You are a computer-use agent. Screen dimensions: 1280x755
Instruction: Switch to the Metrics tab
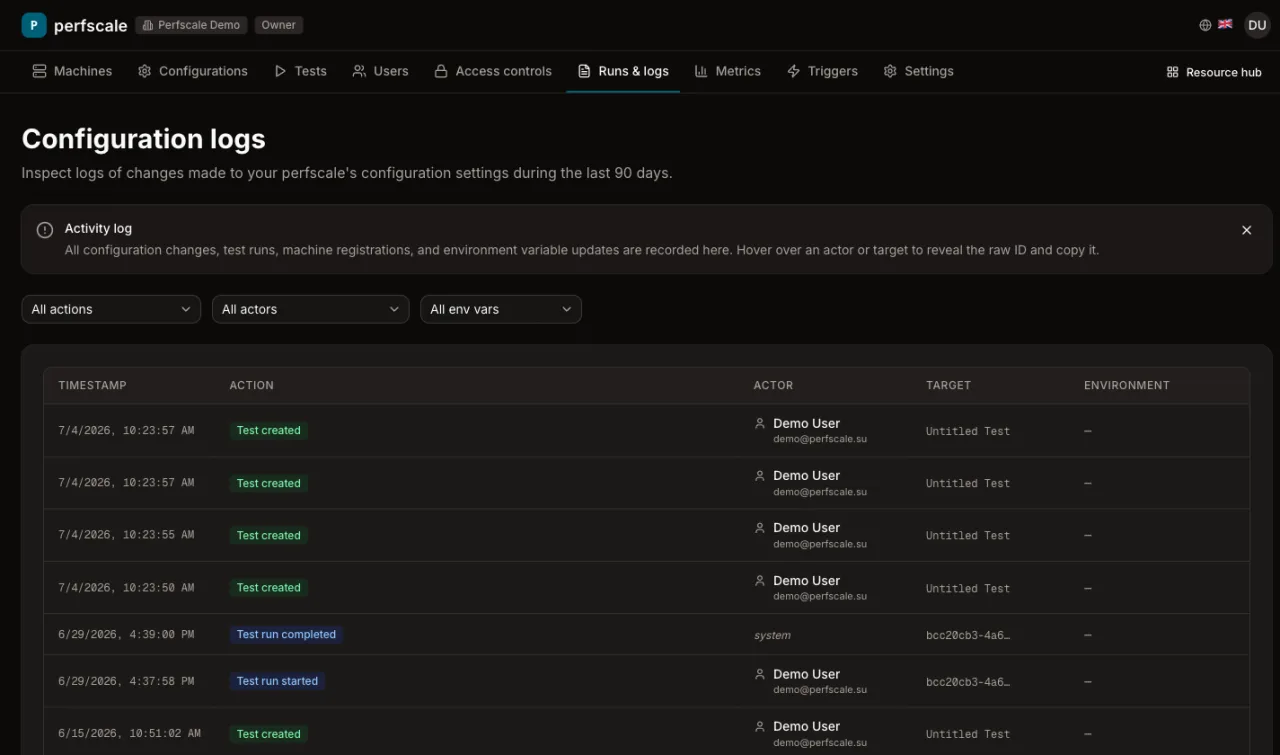tap(728, 71)
